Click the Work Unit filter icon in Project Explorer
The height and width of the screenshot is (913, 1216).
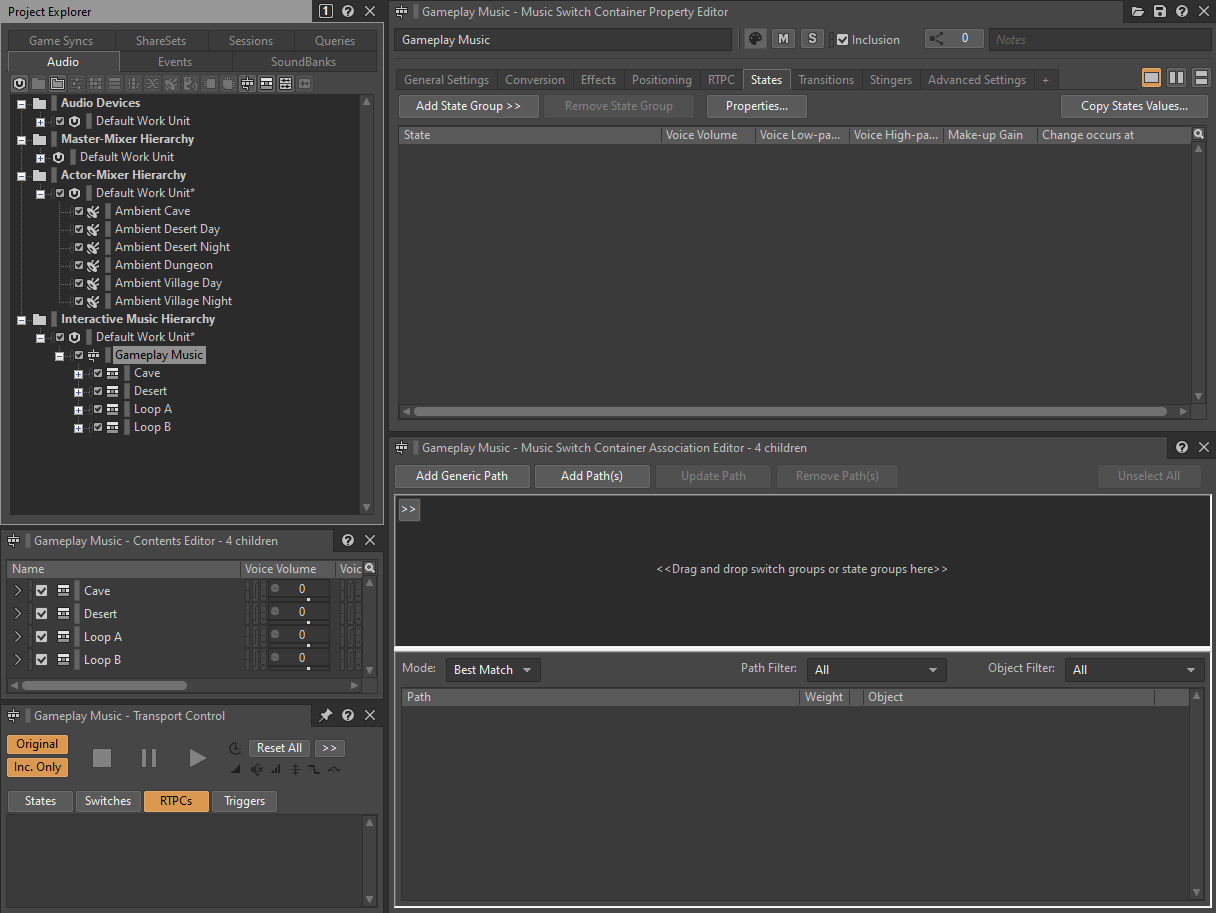tap(19, 83)
